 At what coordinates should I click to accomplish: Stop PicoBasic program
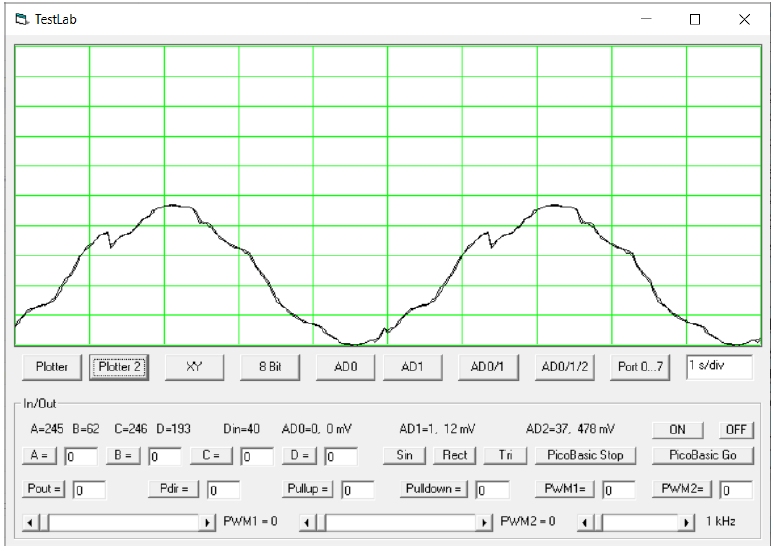point(585,456)
